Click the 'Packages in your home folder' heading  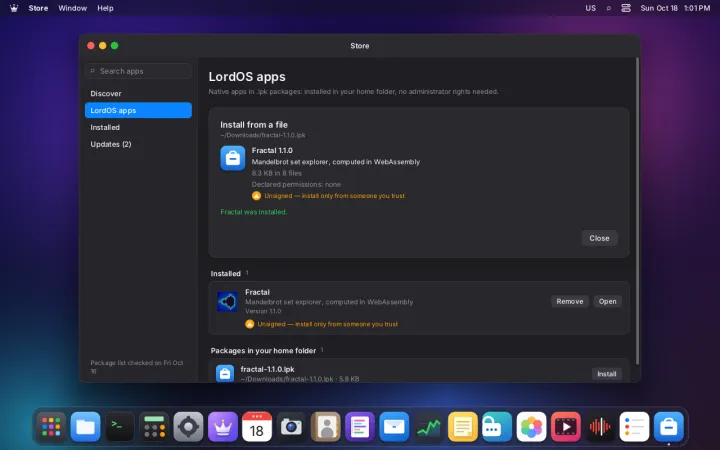pyautogui.click(x=263, y=350)
